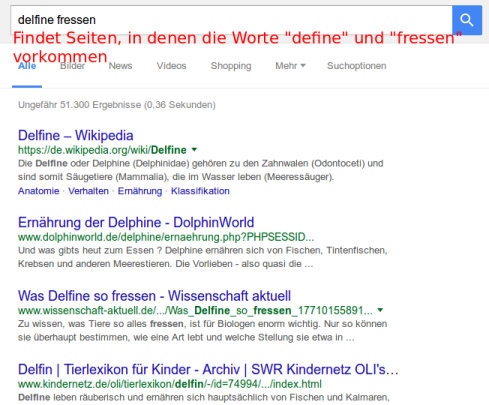Expand the arrow beside the wissenschaft-aktuell URL
The height and width of the screenshot is (405, 489).
tap(380, 310)
